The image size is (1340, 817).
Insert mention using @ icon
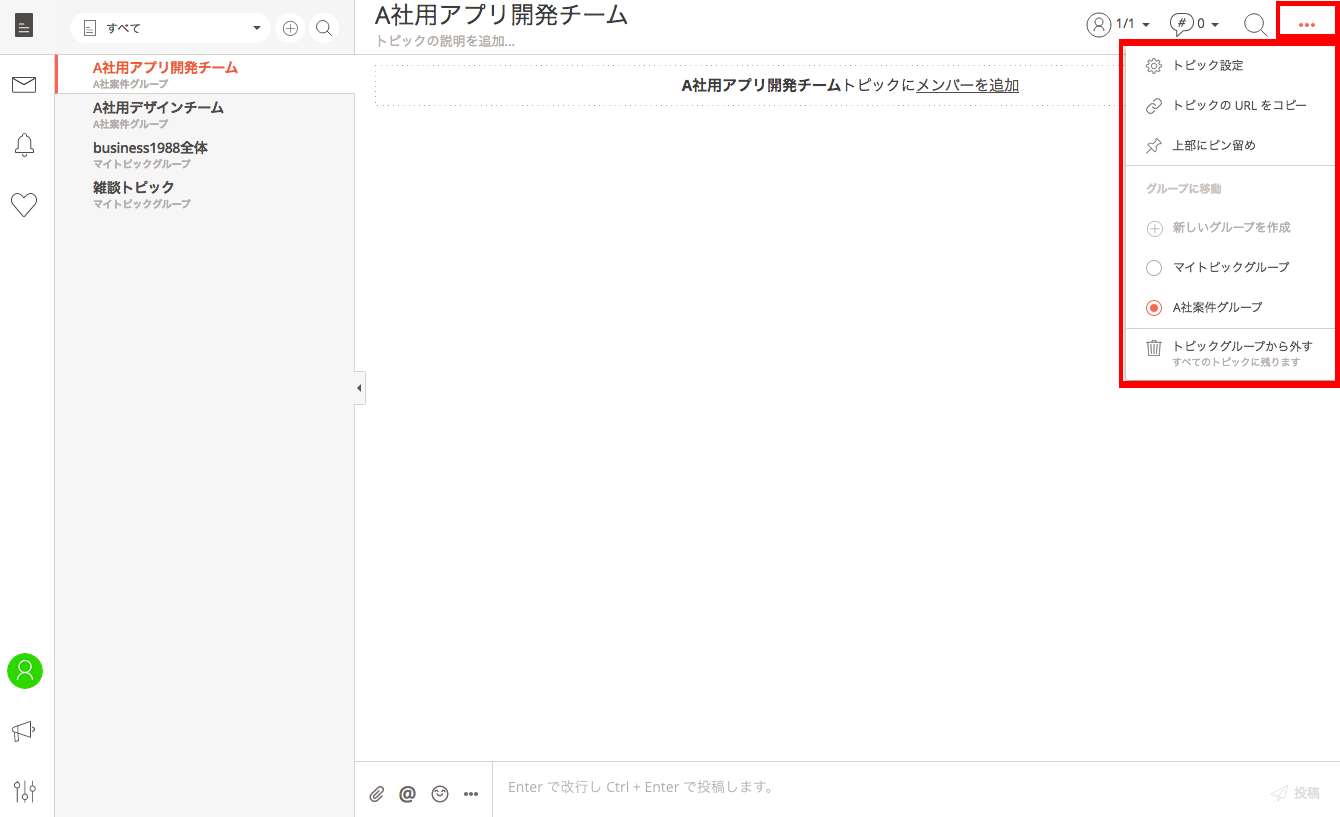[x=407, y=794]
